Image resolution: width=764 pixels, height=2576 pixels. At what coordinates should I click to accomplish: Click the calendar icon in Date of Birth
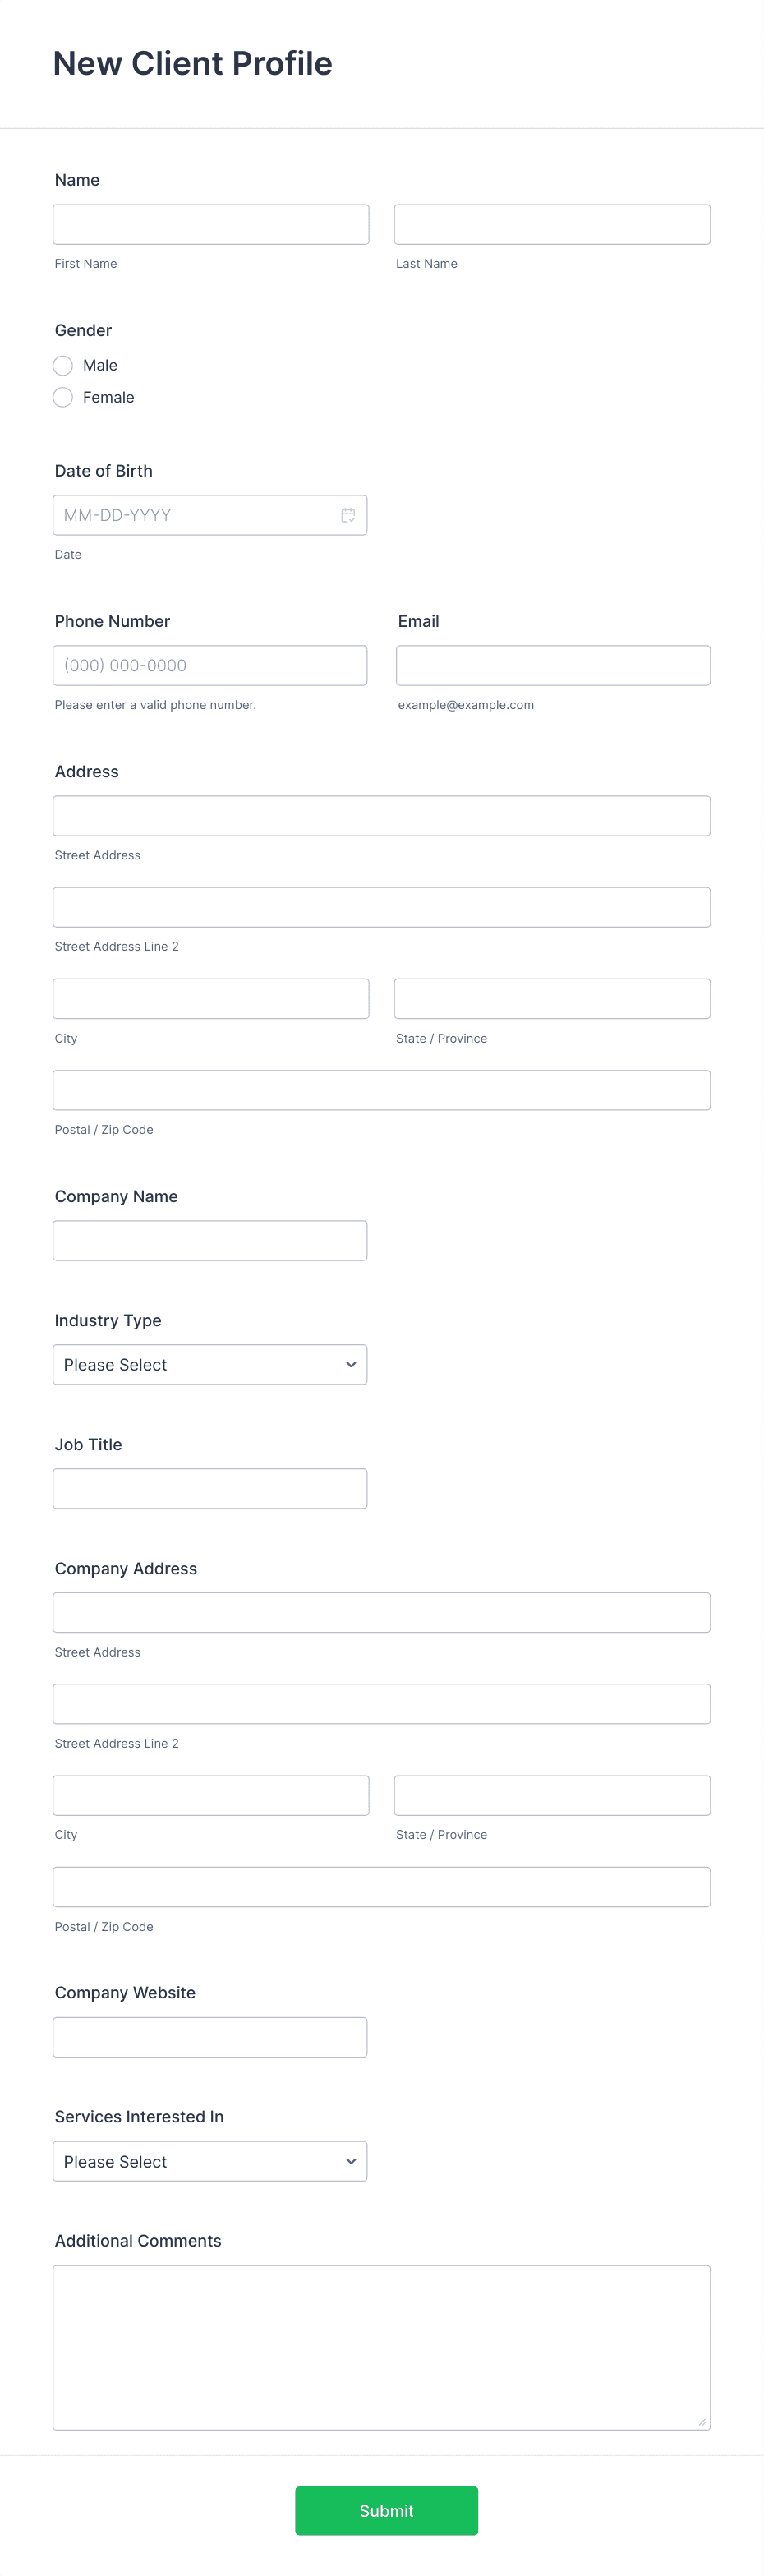point(348,514)
